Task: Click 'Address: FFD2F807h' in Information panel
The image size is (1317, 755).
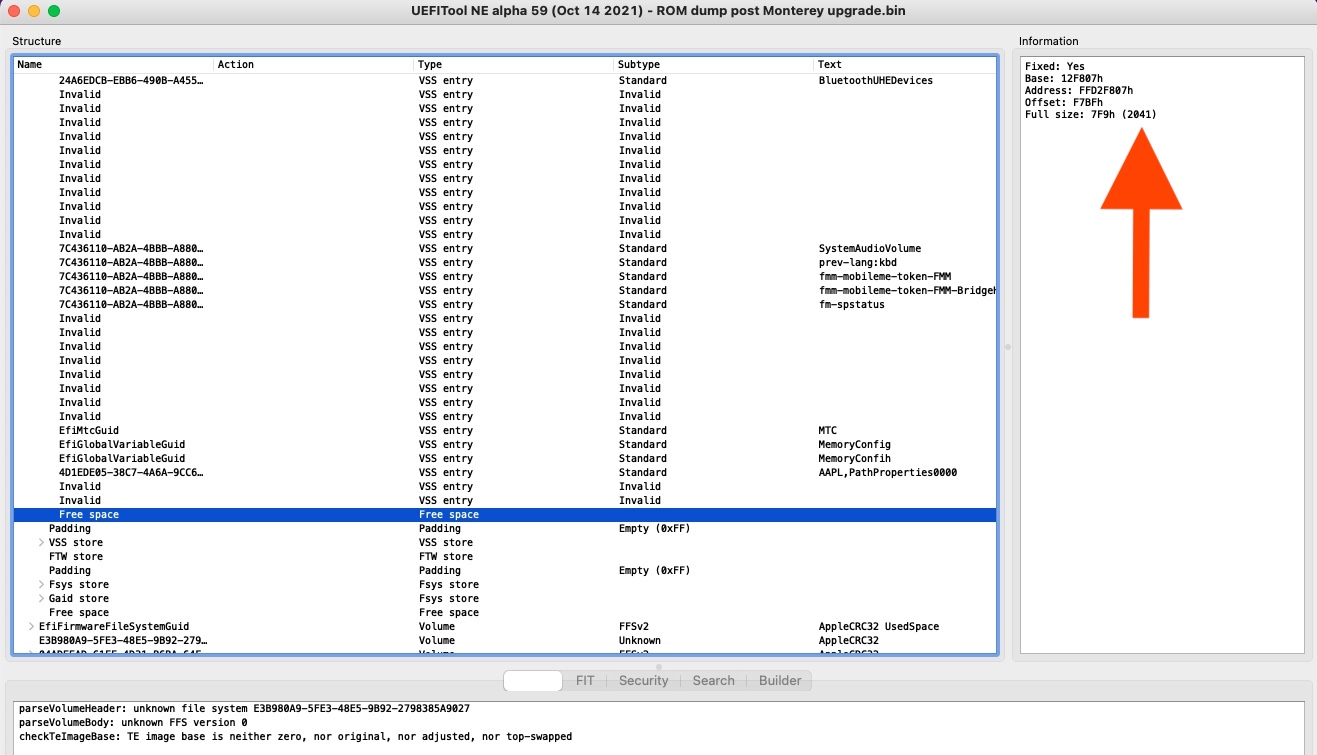Action: 1078,90
